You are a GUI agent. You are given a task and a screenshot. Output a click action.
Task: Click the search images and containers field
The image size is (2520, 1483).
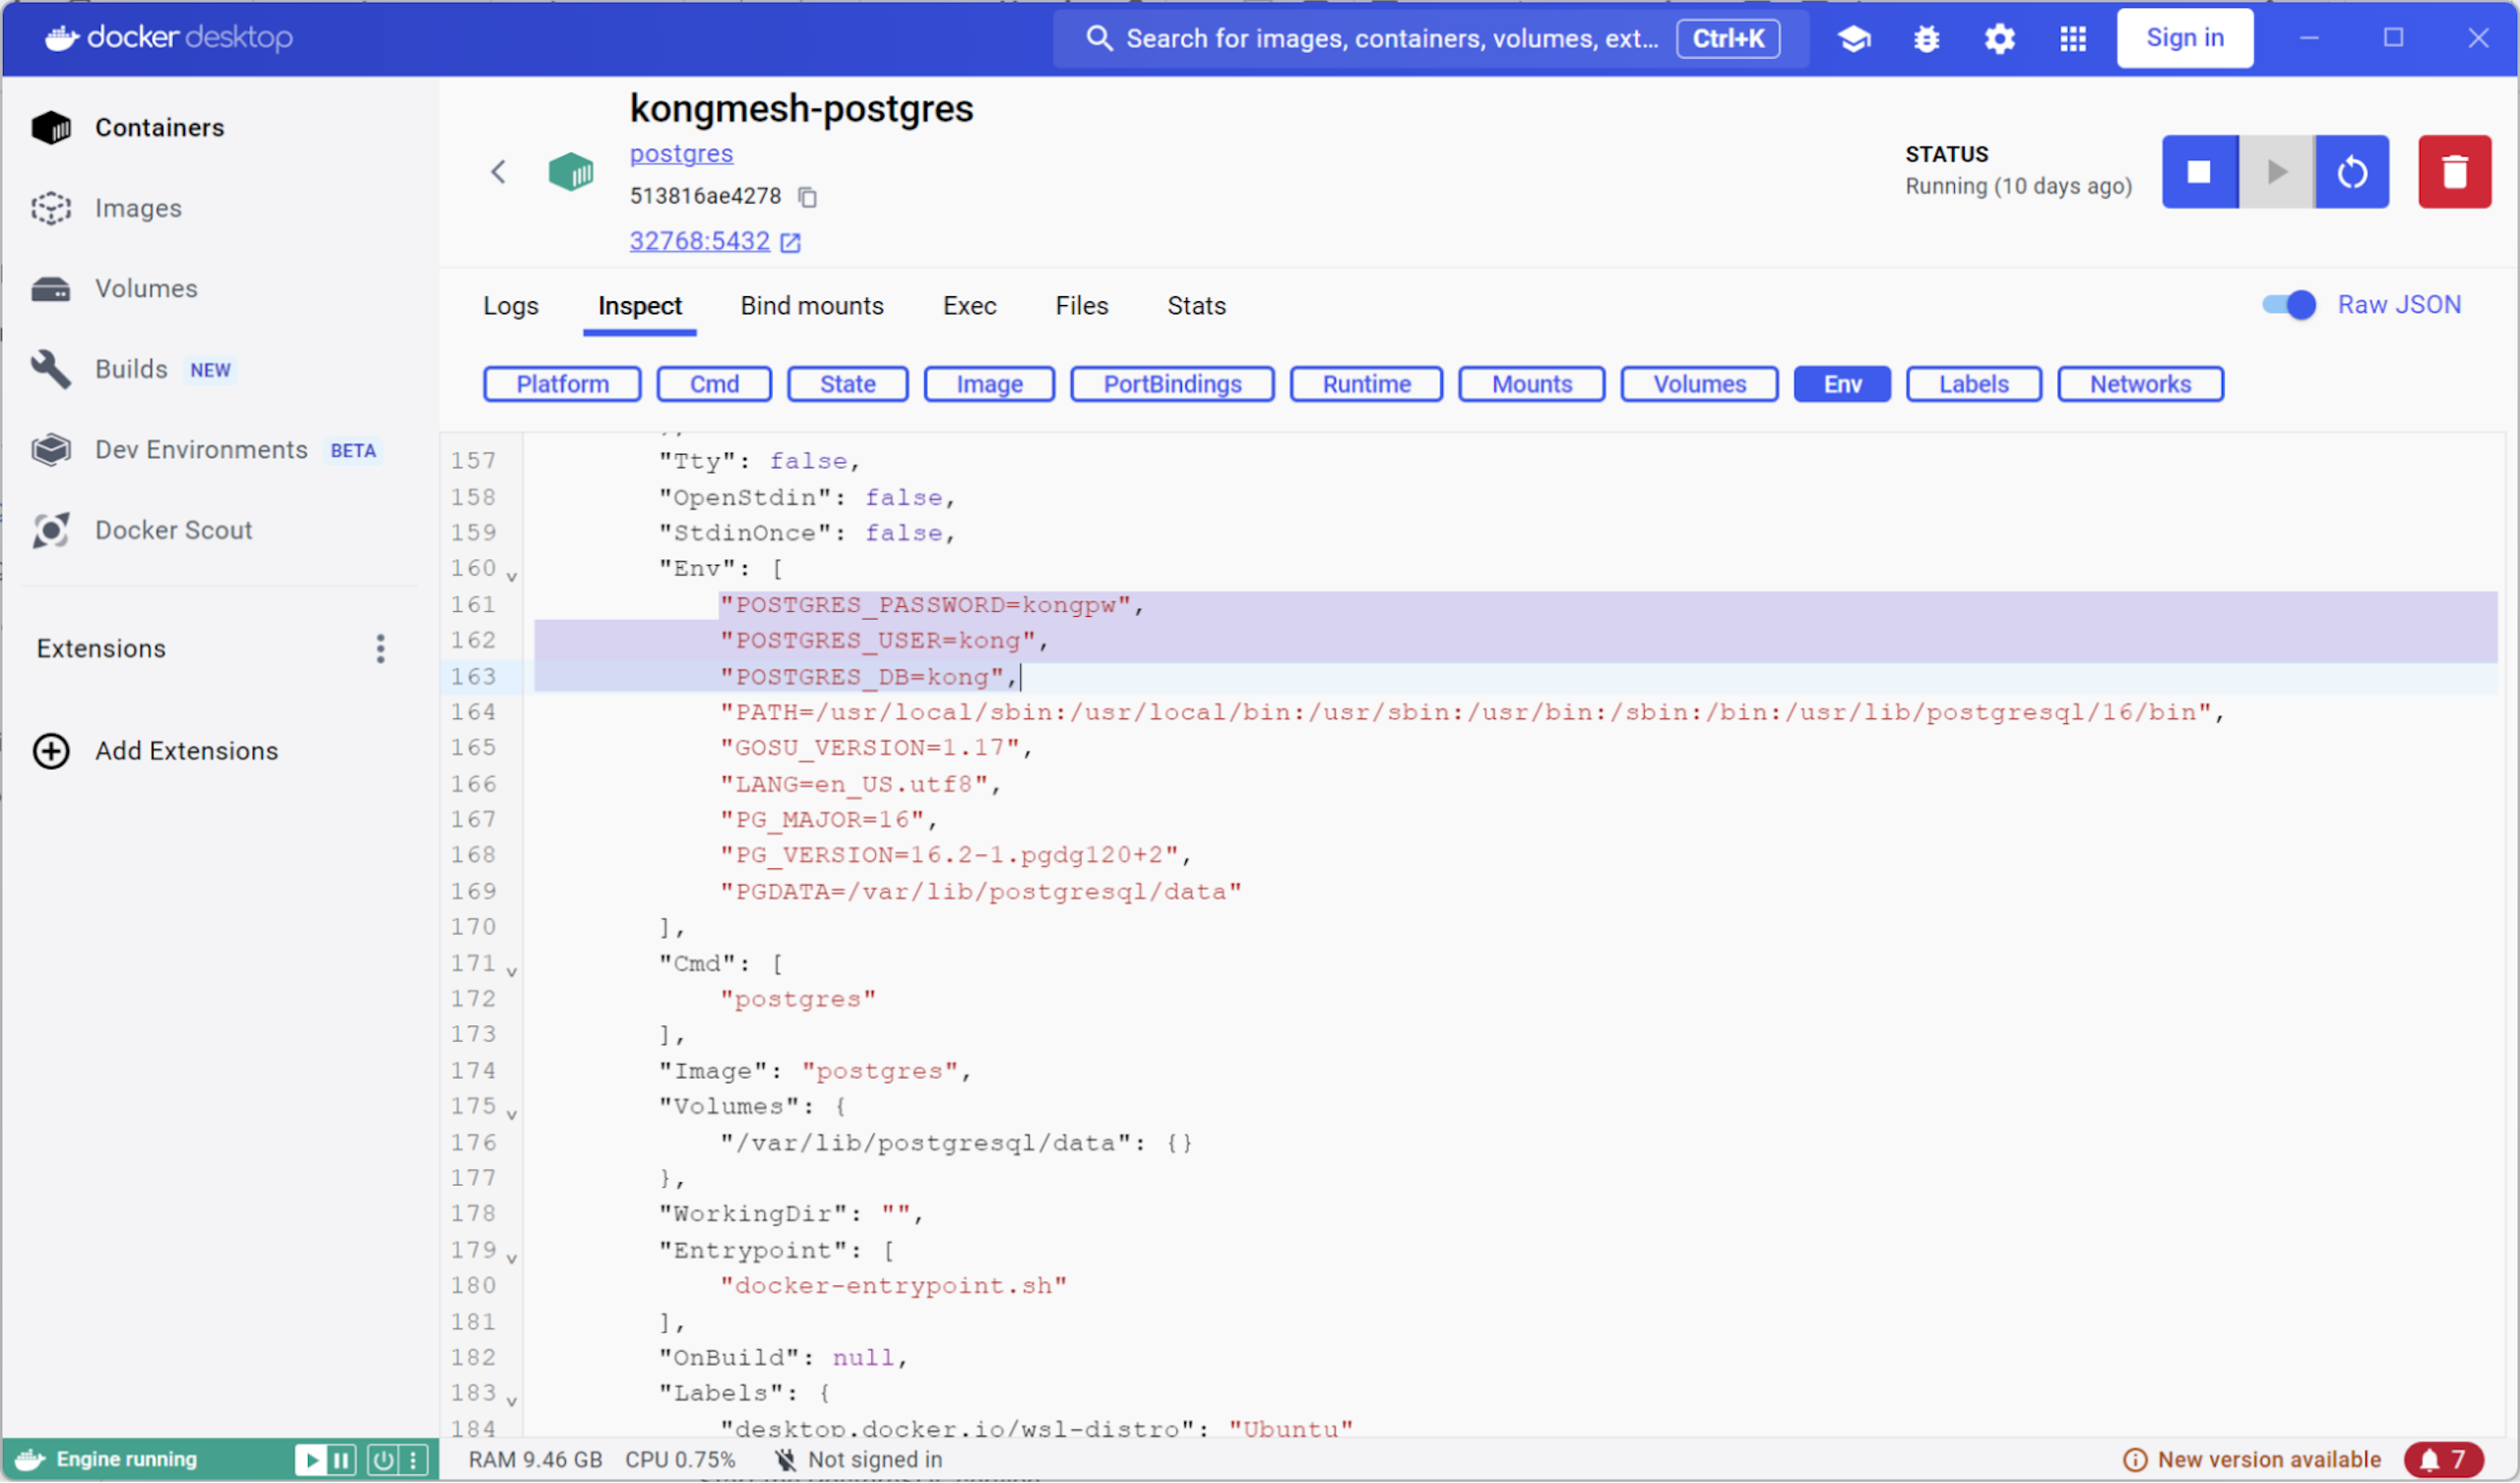point(1390,38)
